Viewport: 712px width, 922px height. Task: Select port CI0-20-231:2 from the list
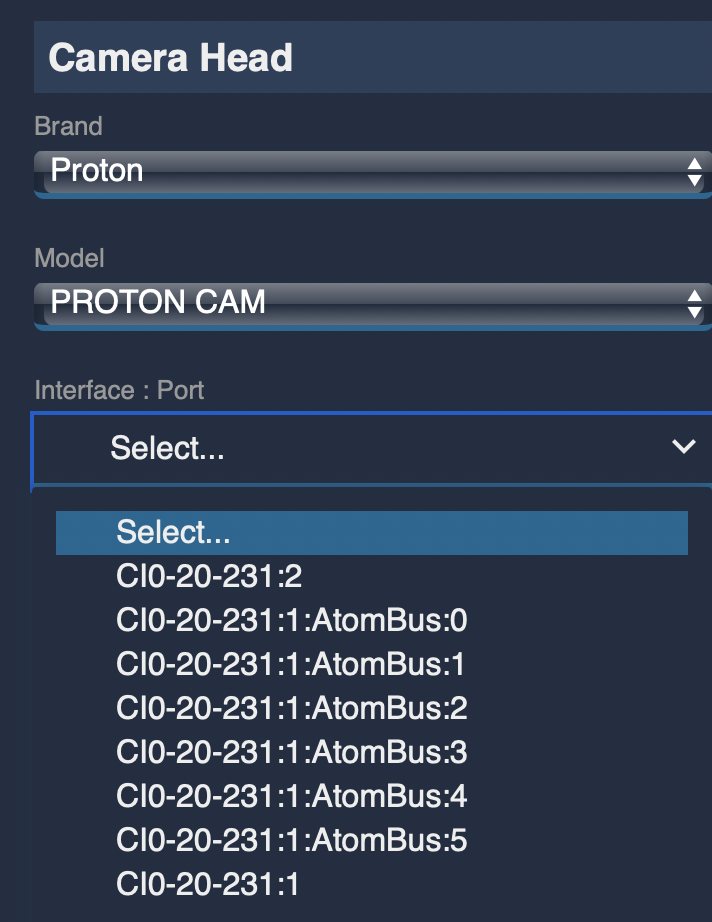[x=206, y=577]
